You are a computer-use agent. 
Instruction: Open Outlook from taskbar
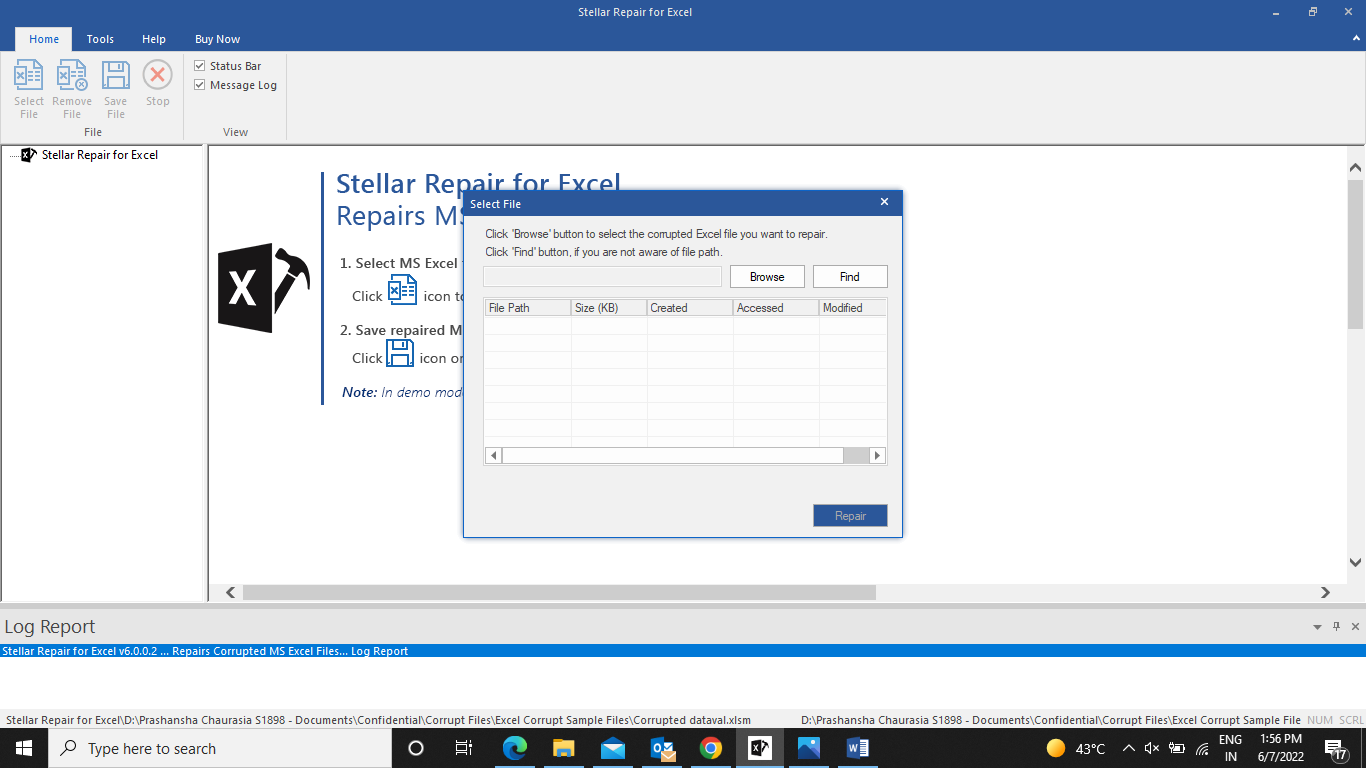(661, 748)
